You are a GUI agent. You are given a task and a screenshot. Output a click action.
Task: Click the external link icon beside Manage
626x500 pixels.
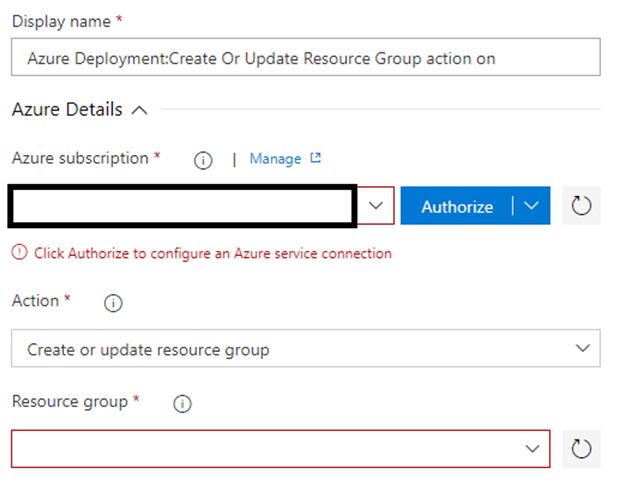click(315, 158)
